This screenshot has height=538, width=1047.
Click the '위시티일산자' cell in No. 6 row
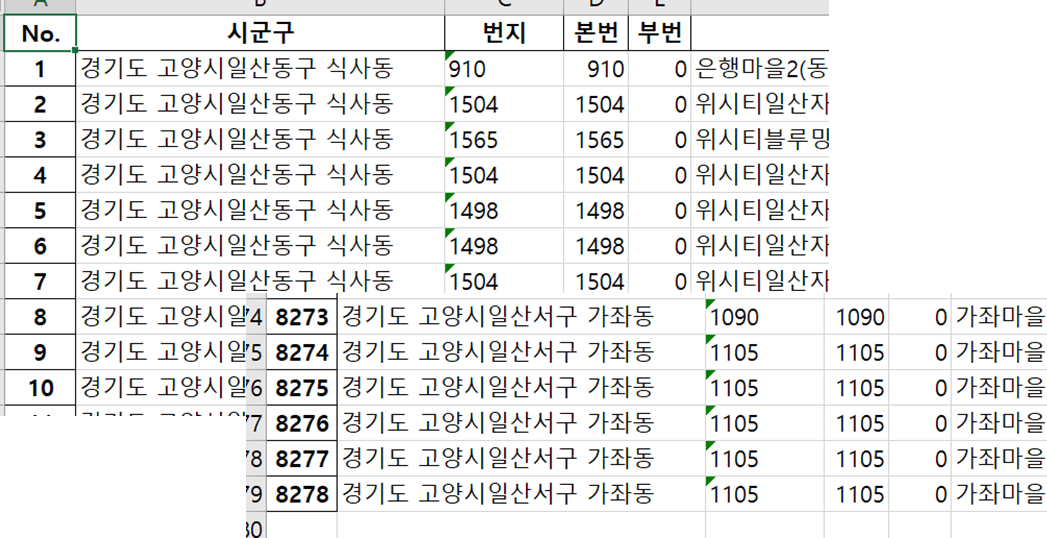click(x=761, y=246)
